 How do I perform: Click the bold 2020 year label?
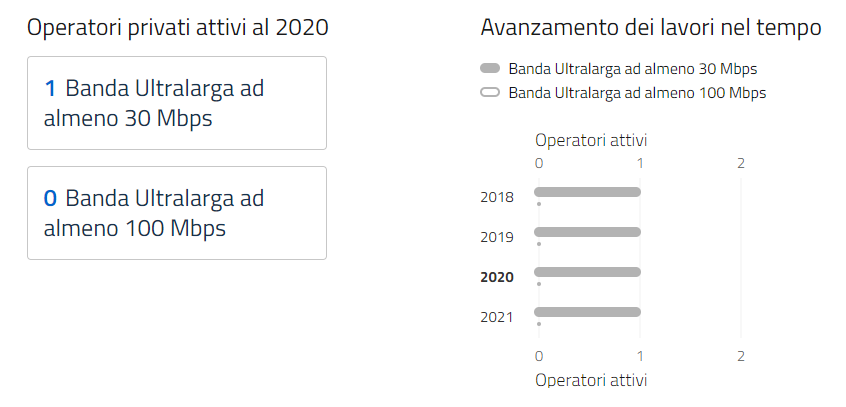coord(497,277)
